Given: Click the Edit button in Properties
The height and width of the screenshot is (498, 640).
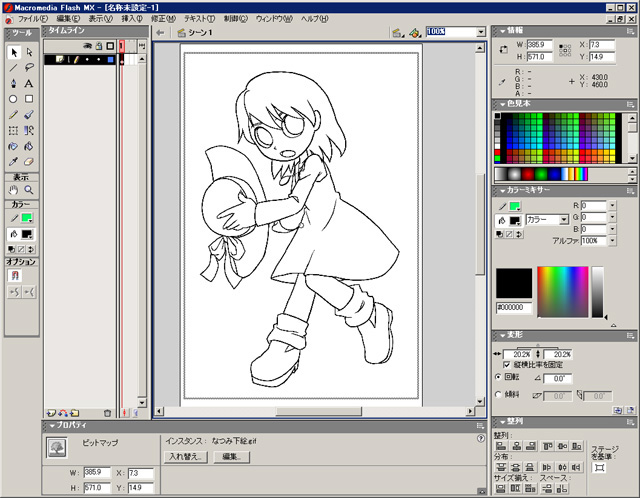Looking at the screenshot, I should [231, 457].
